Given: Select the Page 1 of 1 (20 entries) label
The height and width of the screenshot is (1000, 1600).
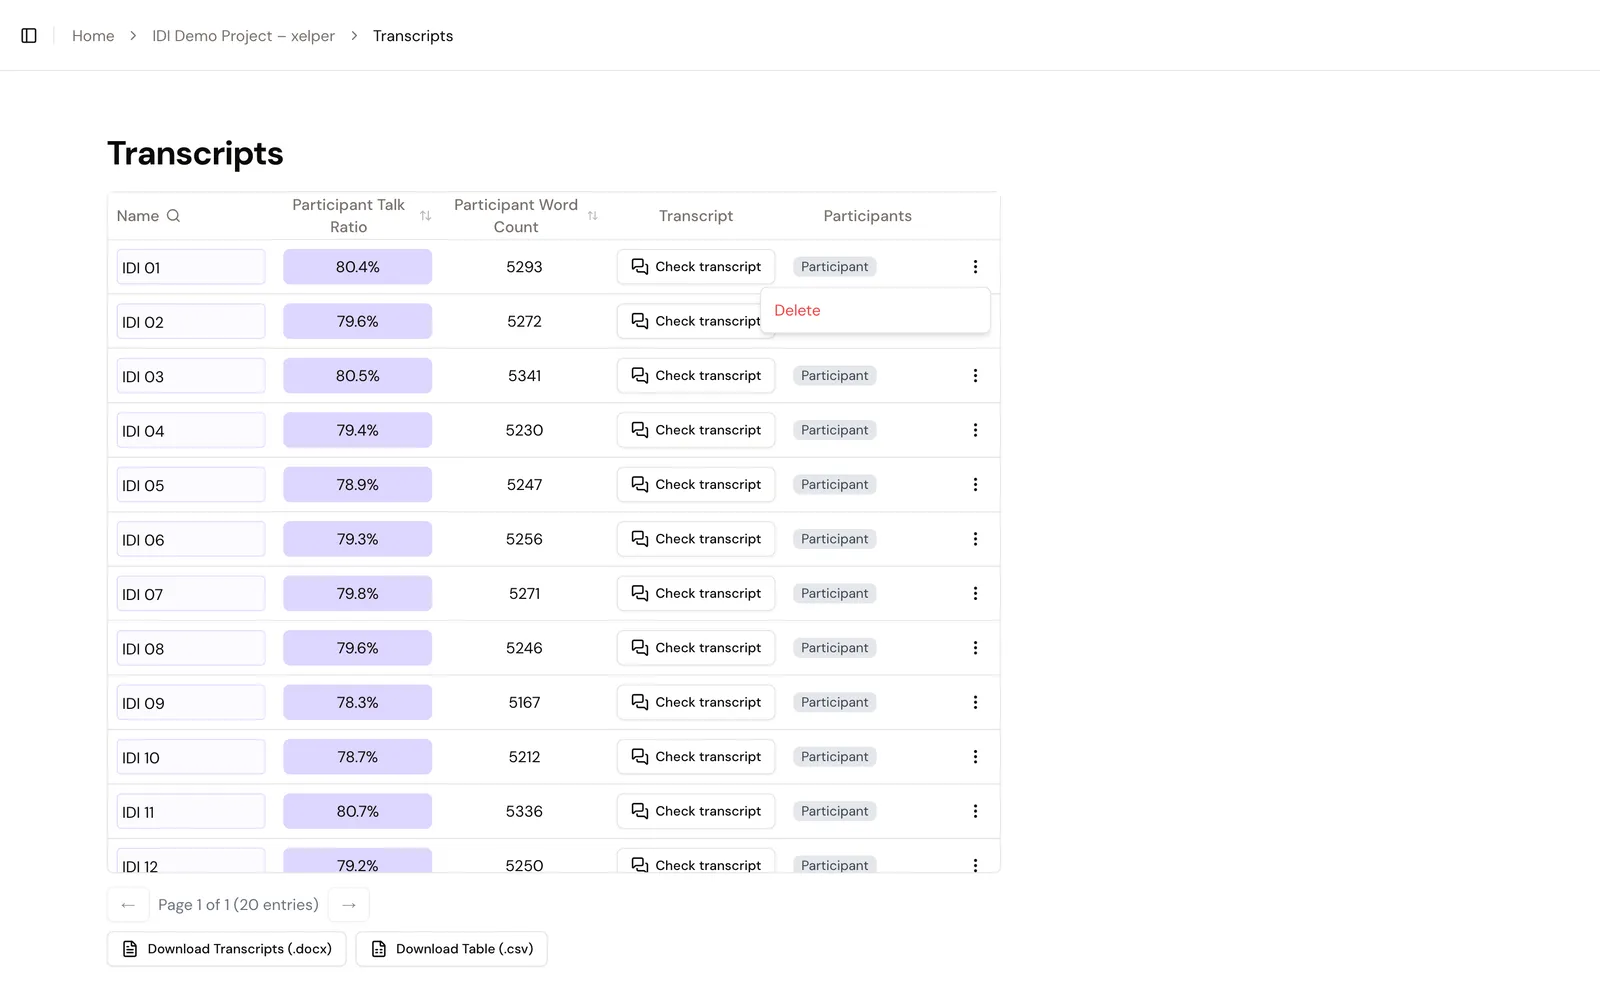Looking at the screenshot, I should pos(238,905).
